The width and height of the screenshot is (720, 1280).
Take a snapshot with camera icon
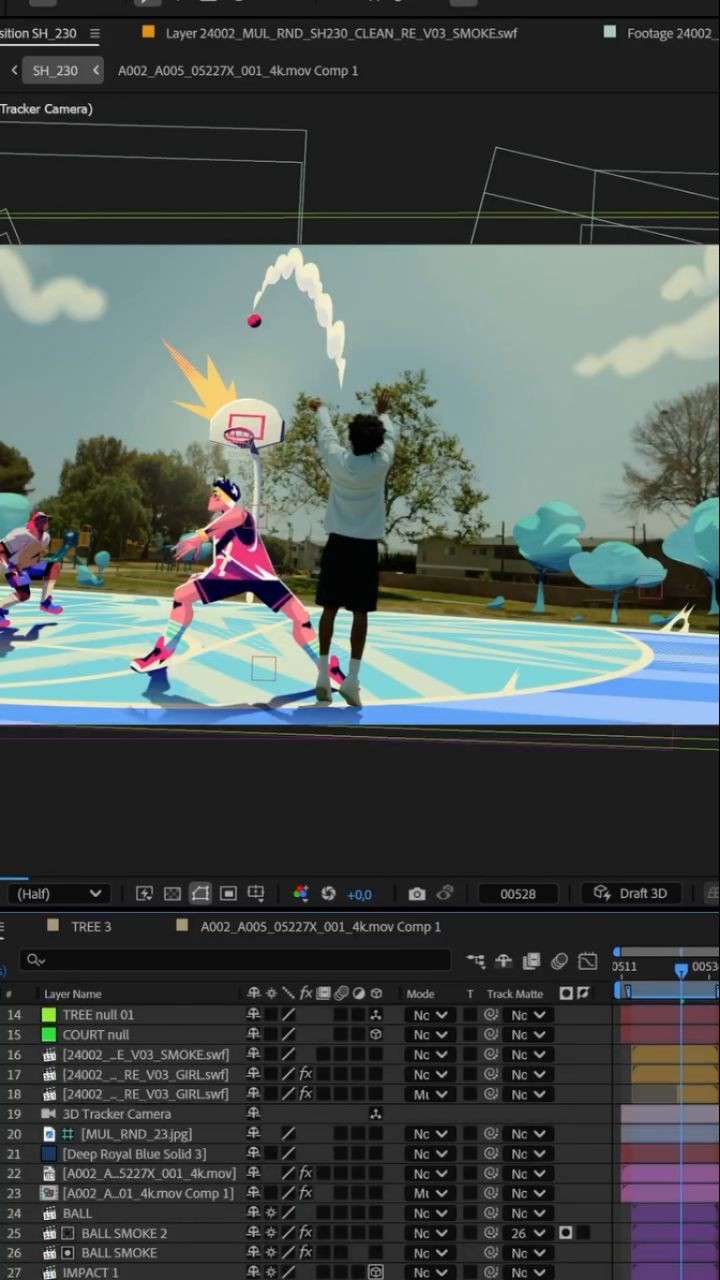coord(417,893)
